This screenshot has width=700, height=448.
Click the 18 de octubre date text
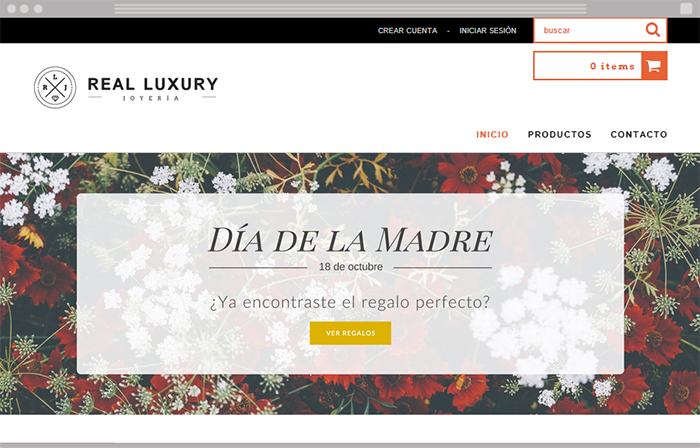click(x=351, y=267)
